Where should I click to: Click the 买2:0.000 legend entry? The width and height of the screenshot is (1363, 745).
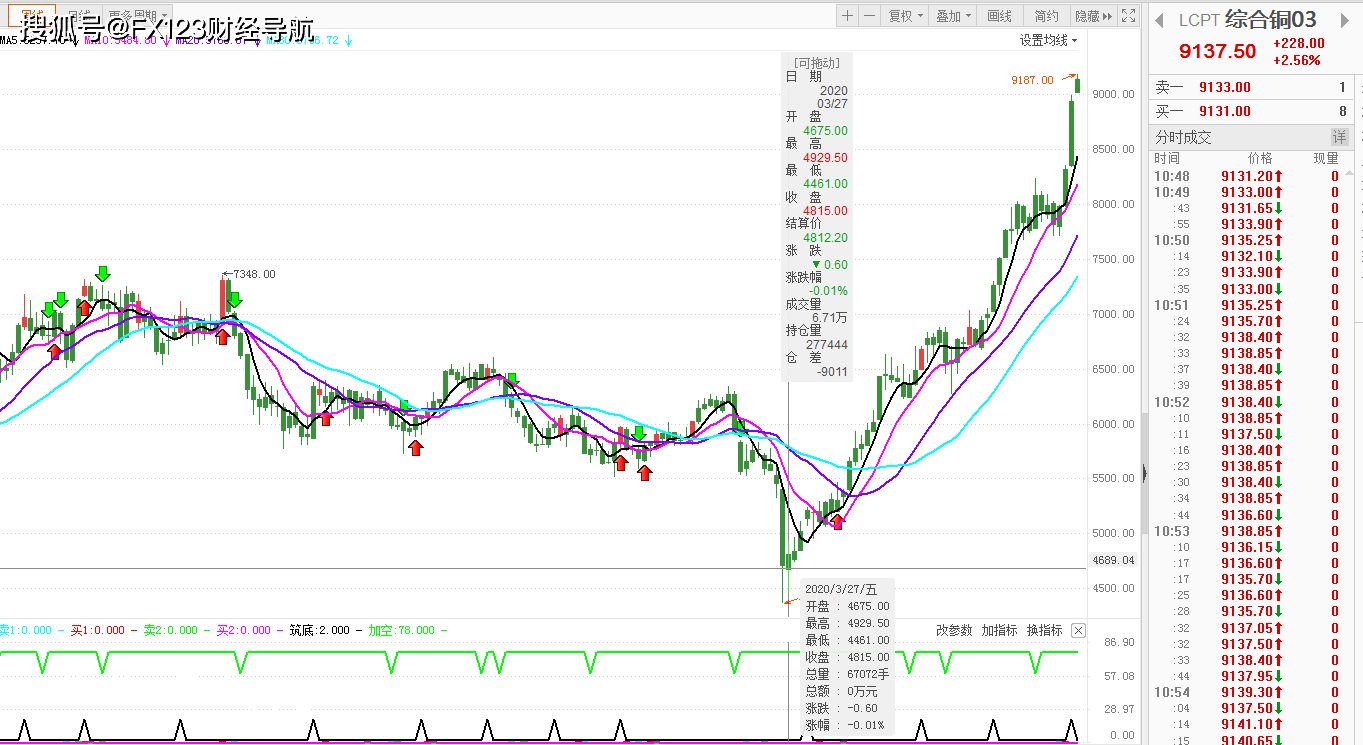[x=243, y=630]
